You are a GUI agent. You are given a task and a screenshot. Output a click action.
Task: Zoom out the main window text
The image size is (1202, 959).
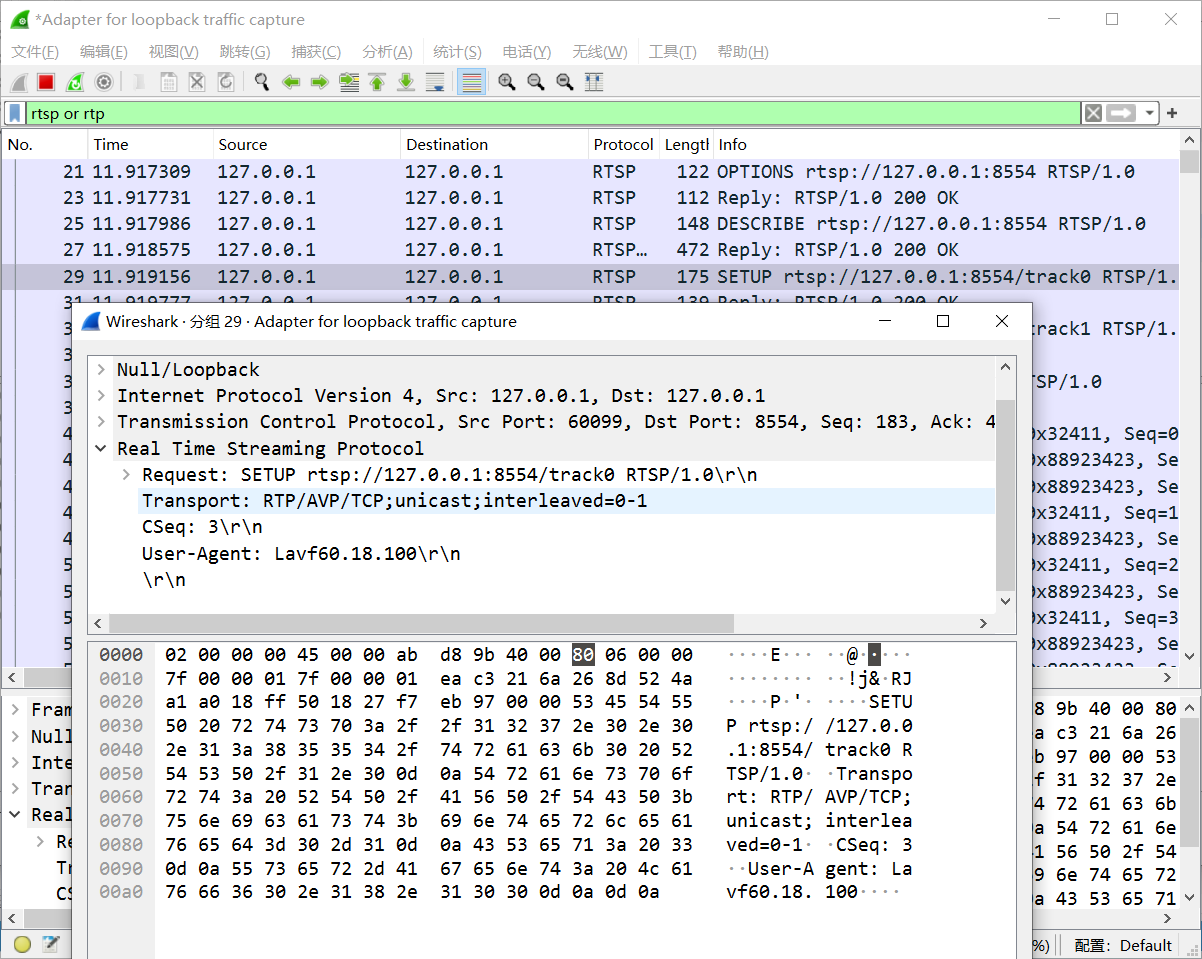536,82
